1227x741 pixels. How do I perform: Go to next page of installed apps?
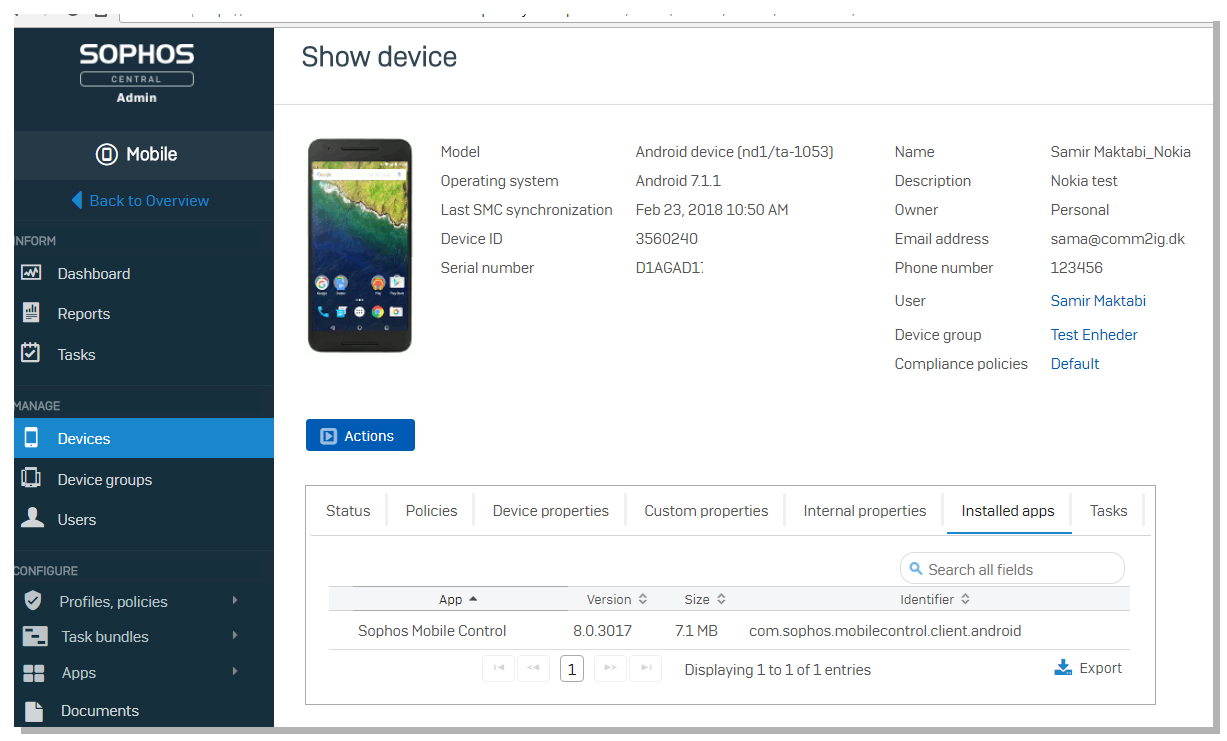pos(610,668)
